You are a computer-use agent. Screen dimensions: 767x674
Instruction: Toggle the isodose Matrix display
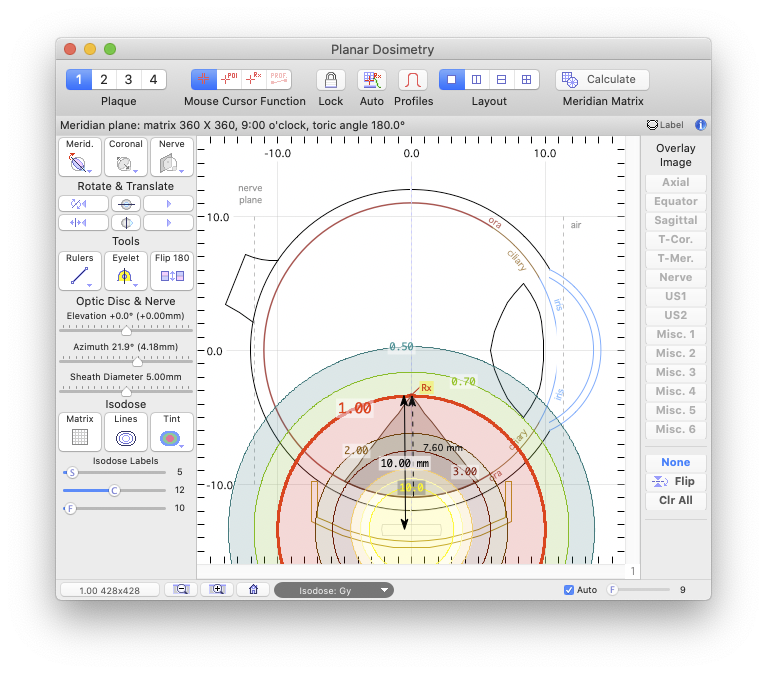80,431
